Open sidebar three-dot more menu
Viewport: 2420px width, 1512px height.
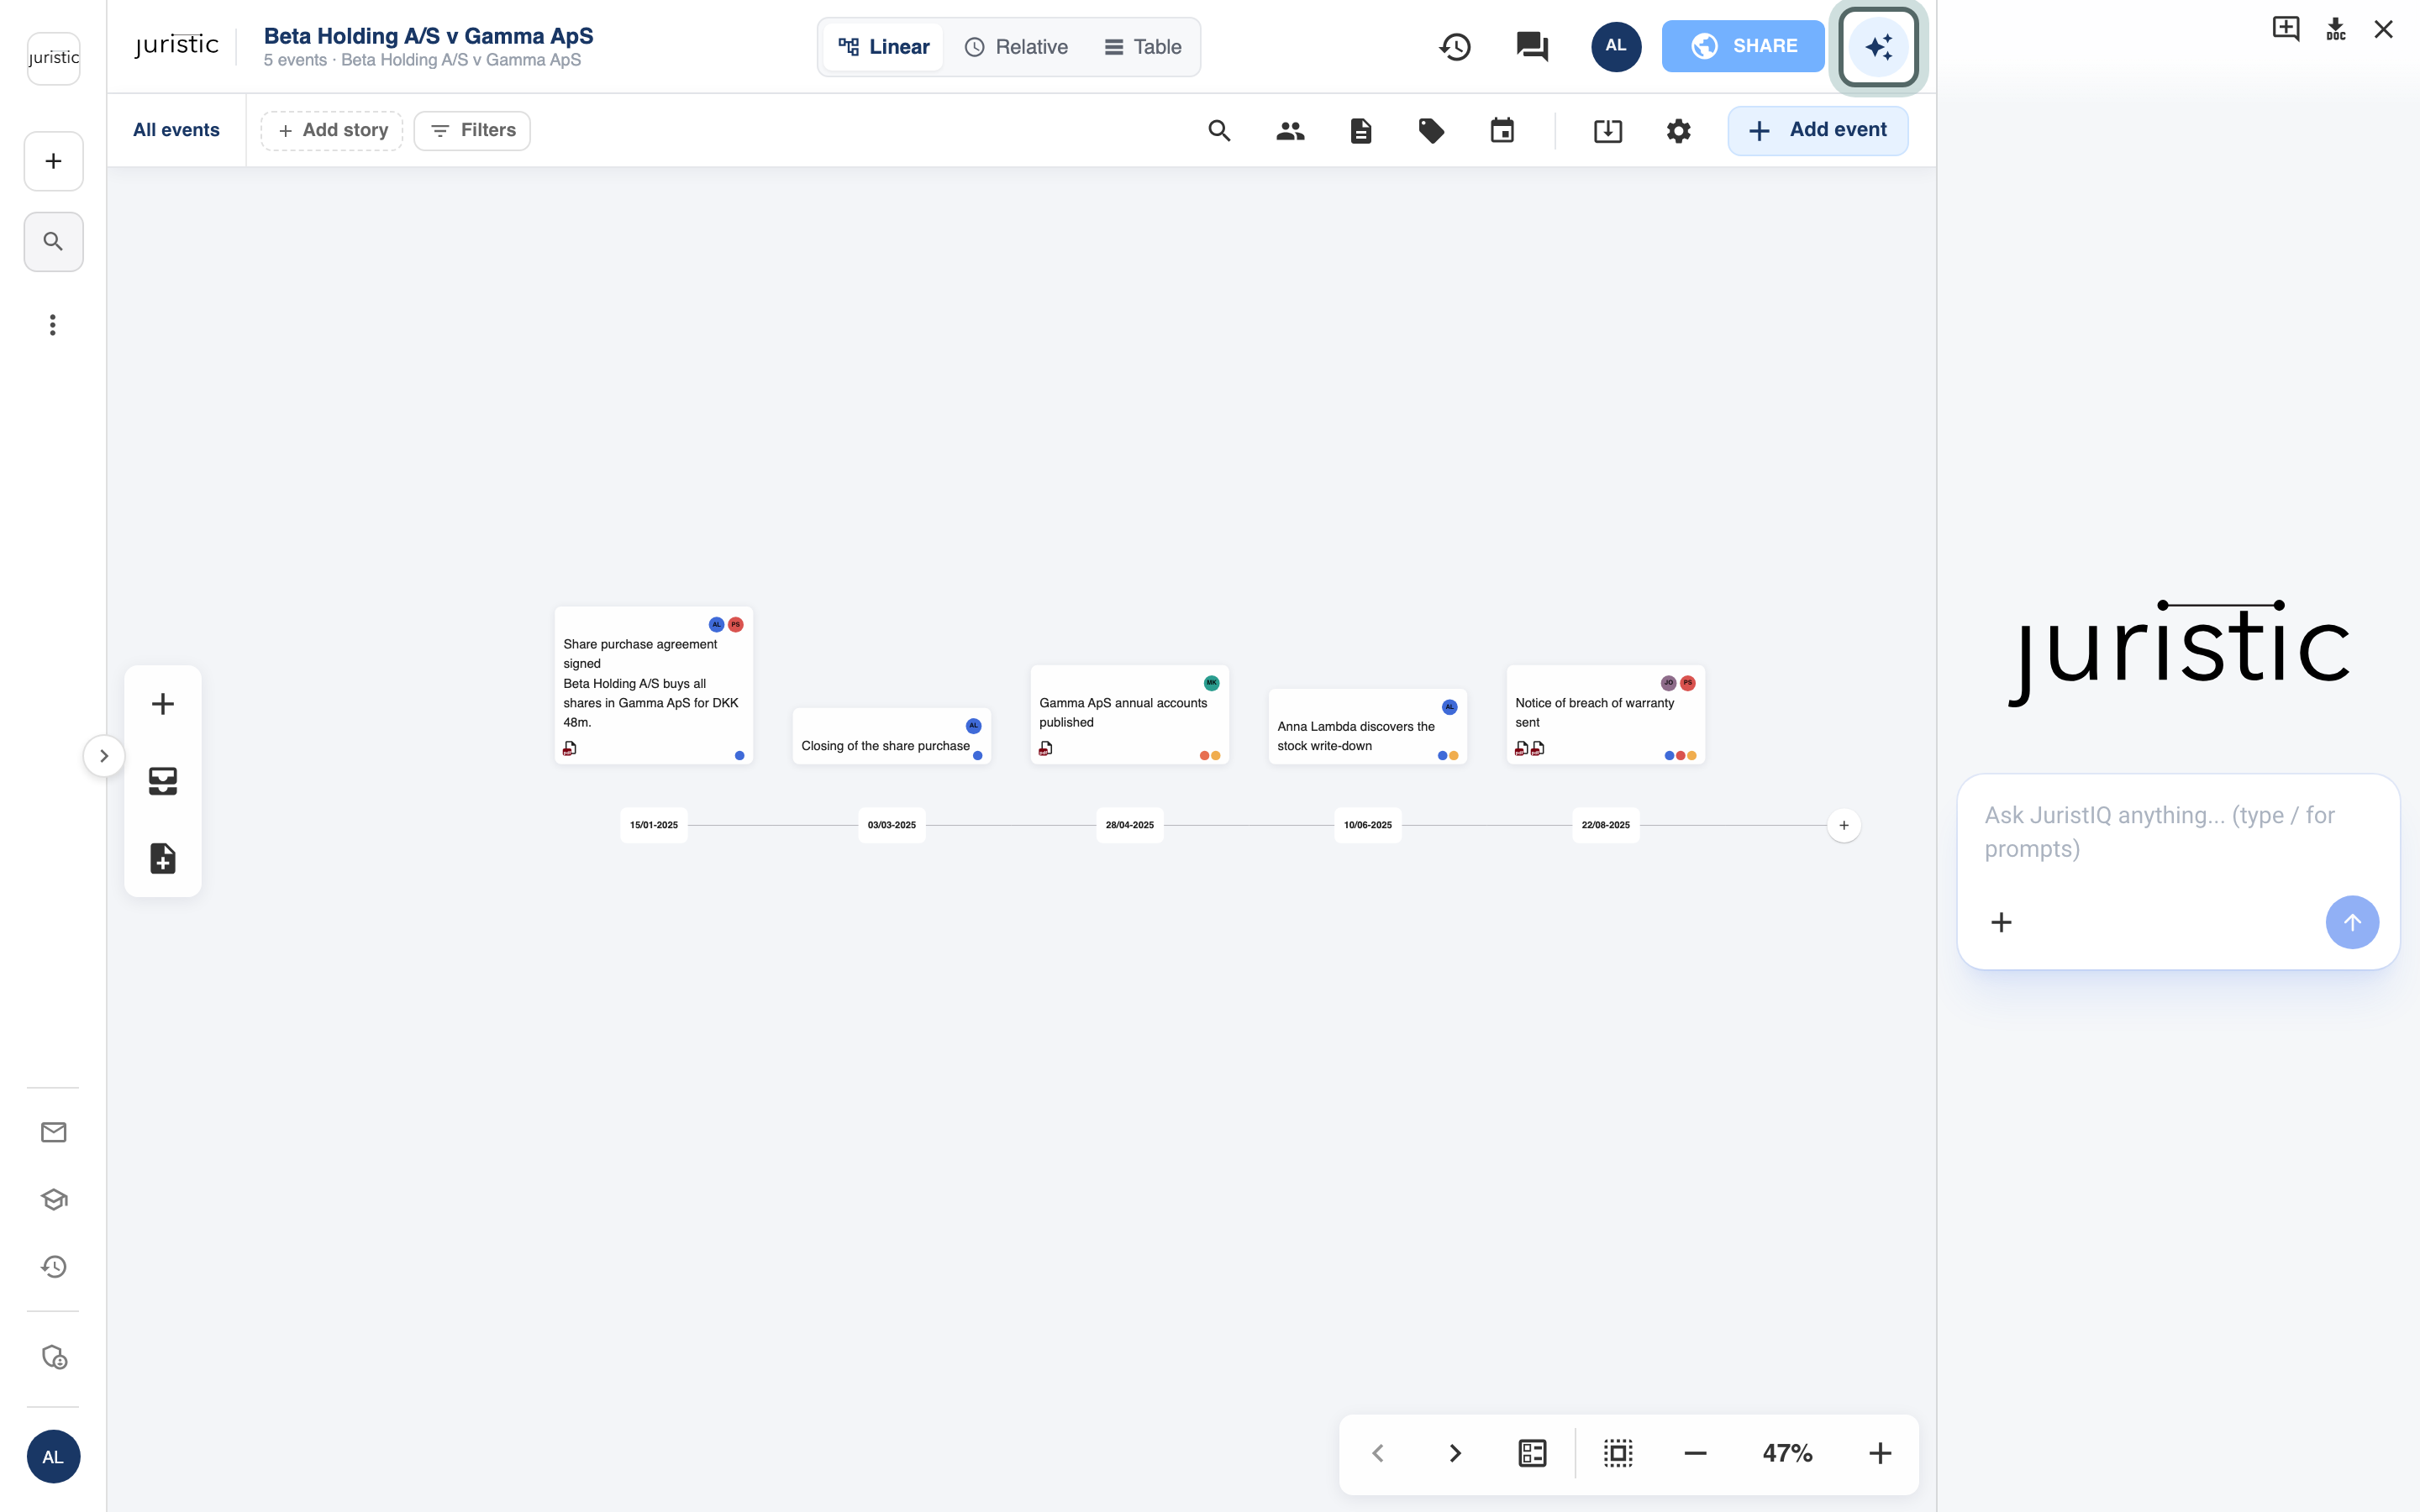(x=53, y=325)
